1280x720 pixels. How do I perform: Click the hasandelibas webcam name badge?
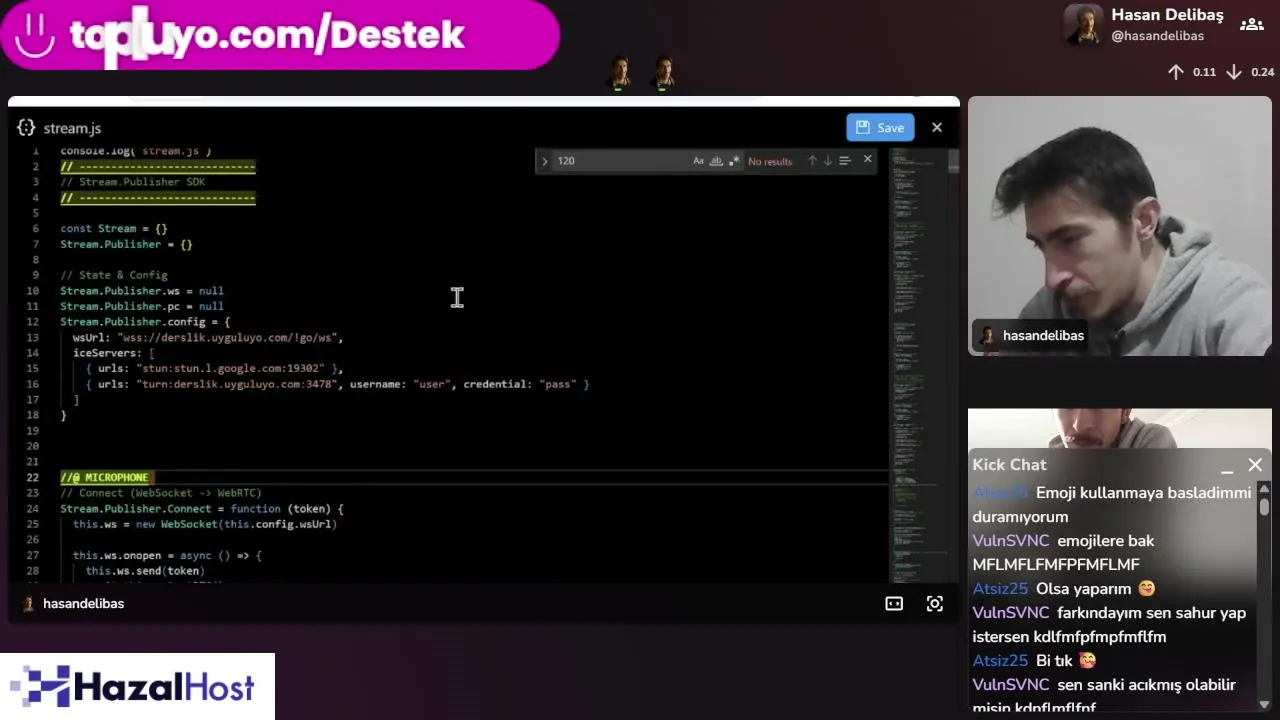pos(1032,336)
